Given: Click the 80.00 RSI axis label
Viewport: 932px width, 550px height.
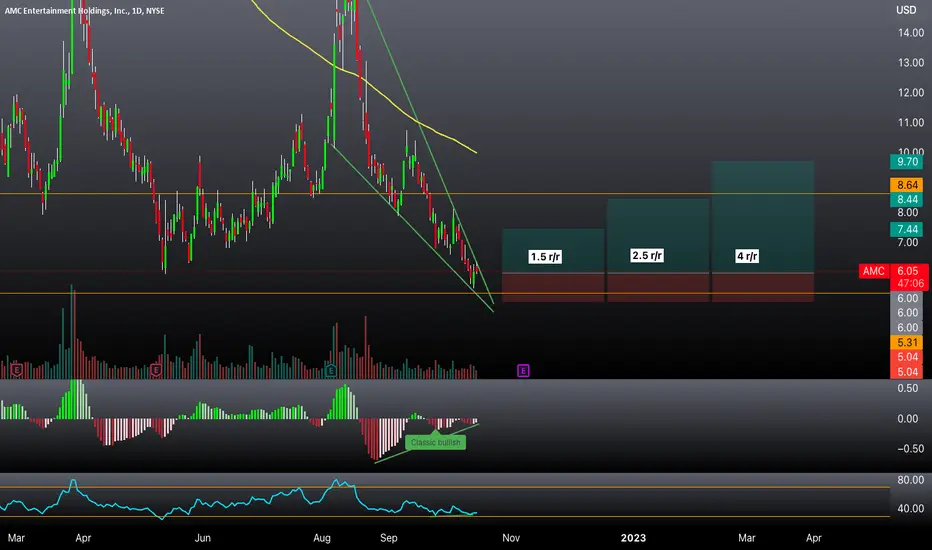Looking at the screenshot, I should pos(911,480).
